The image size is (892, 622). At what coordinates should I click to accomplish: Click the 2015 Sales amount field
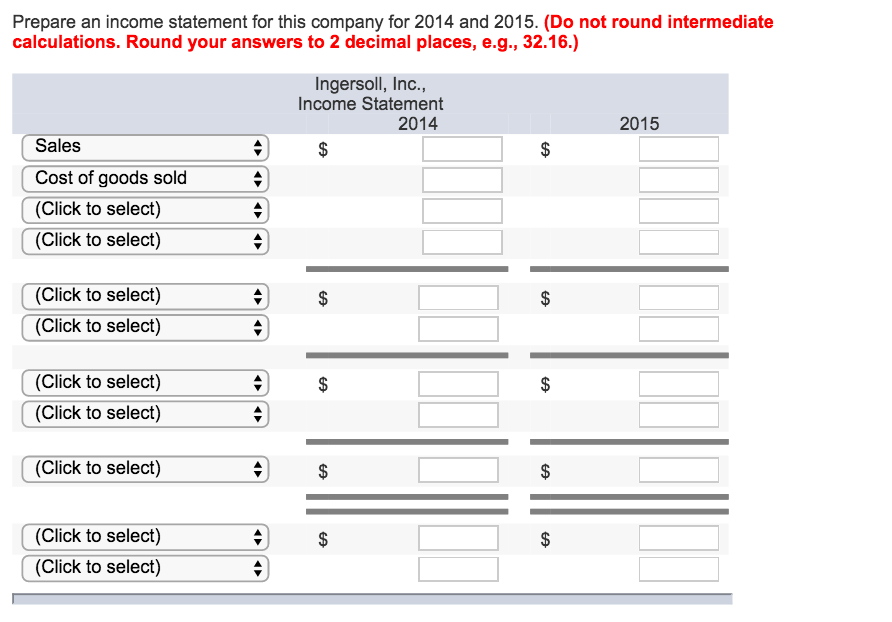coord(679,149)
